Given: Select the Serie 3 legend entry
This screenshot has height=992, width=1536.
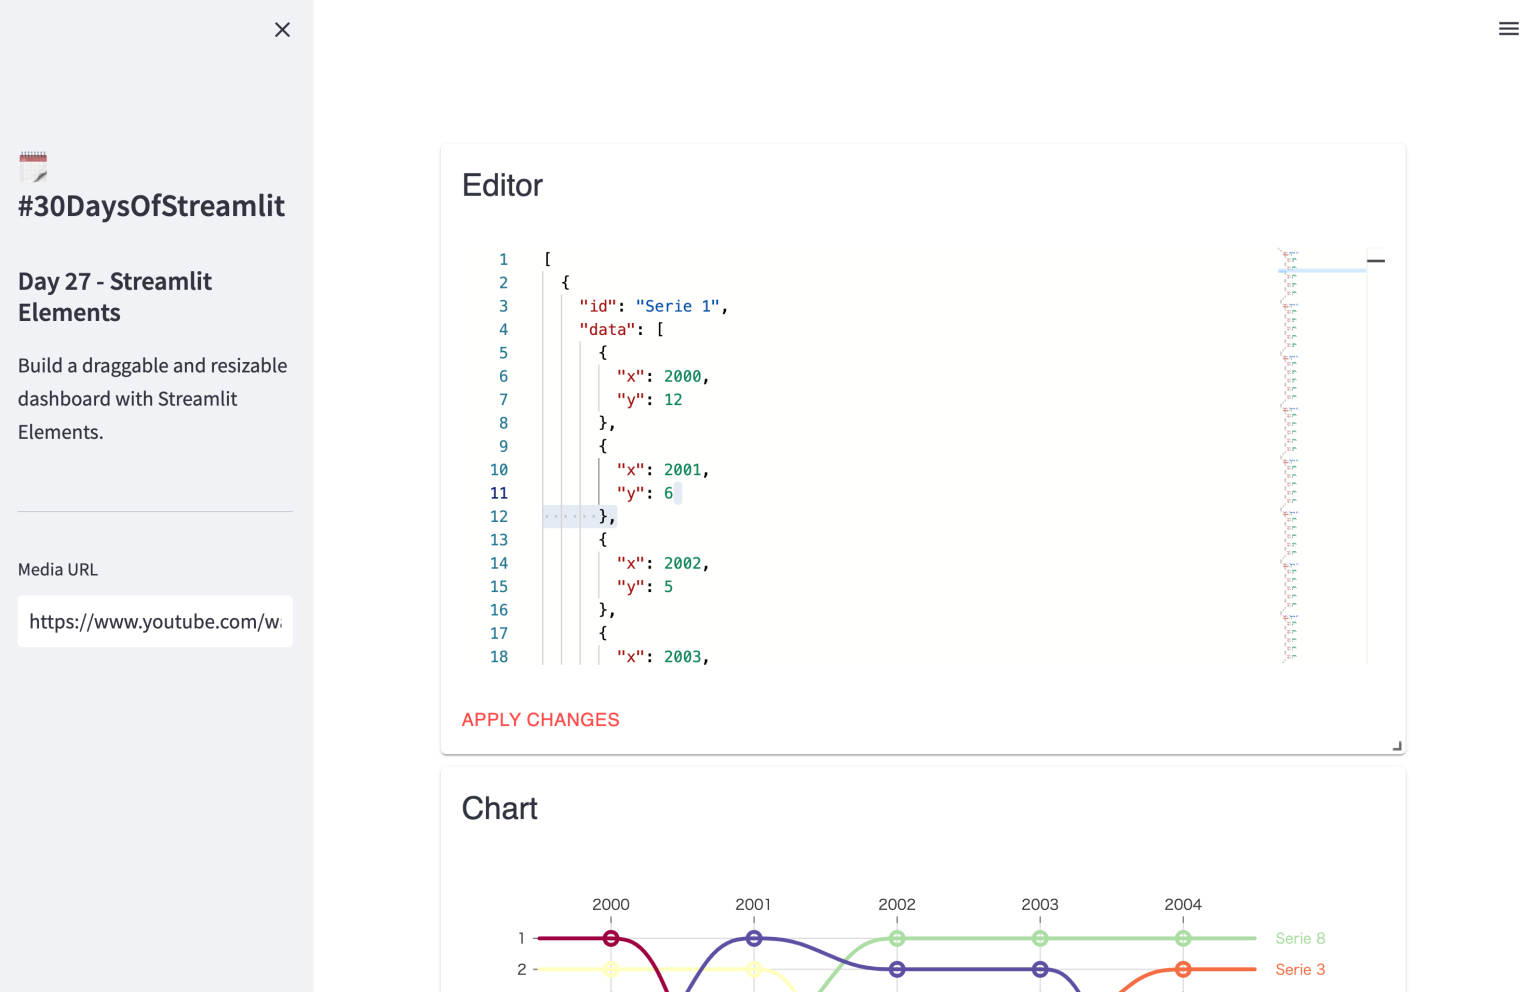Looking at the screenshot, I should click(x=1299, y=970).
